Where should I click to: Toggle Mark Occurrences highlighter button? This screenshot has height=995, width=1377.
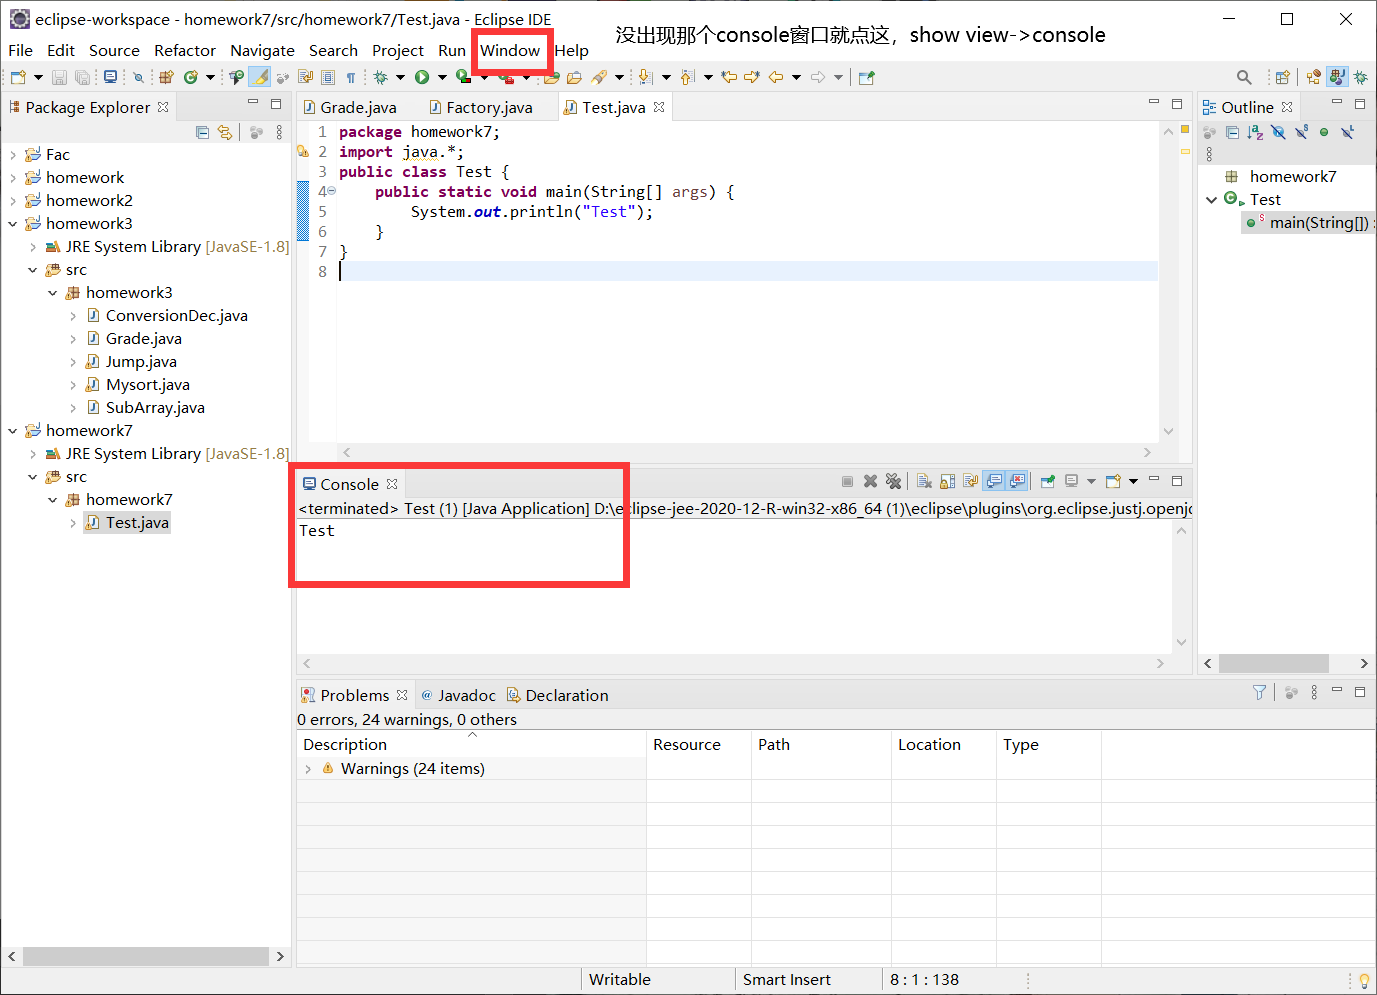(260, 77)
